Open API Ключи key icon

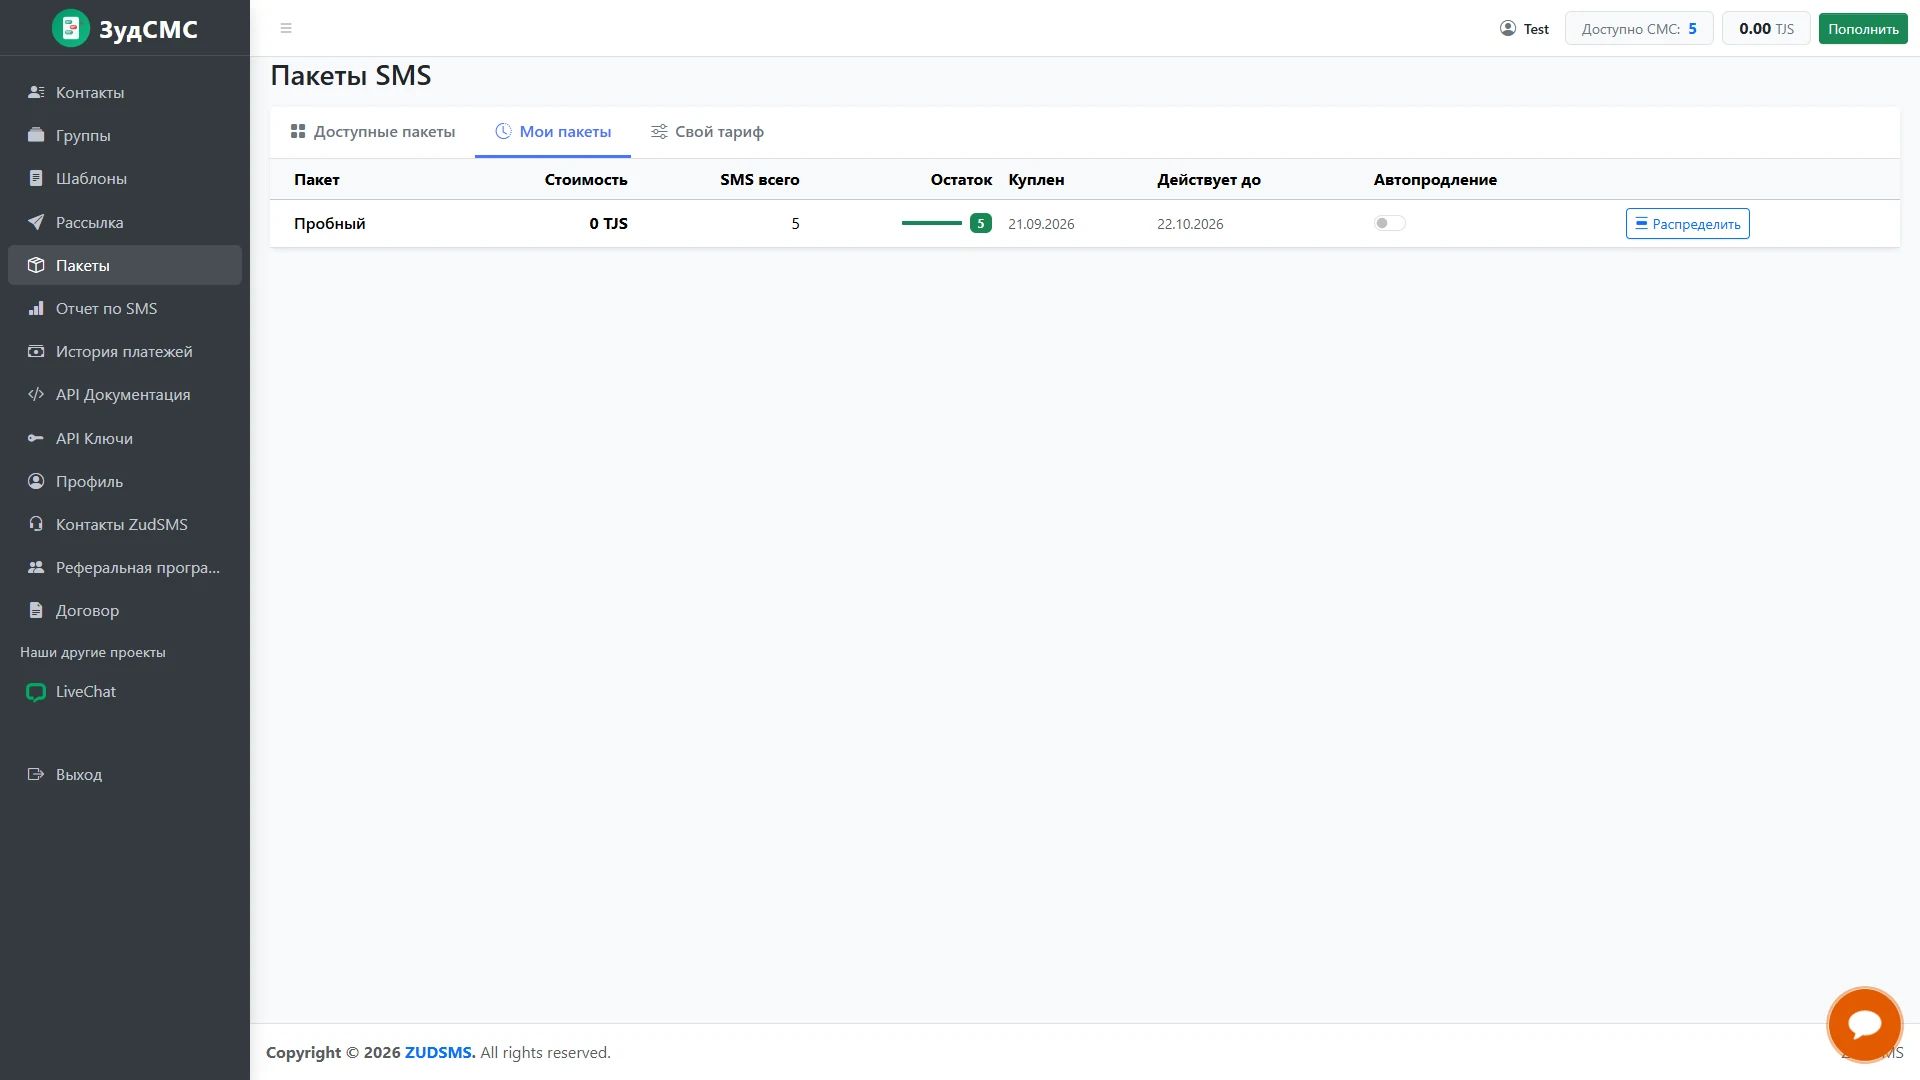point(36,438)
